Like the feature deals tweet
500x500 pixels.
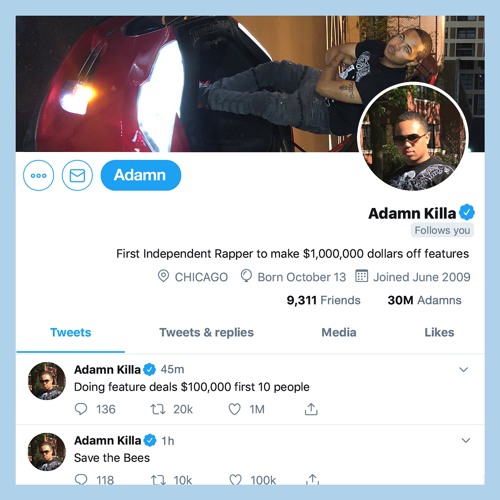pos(234,409)
